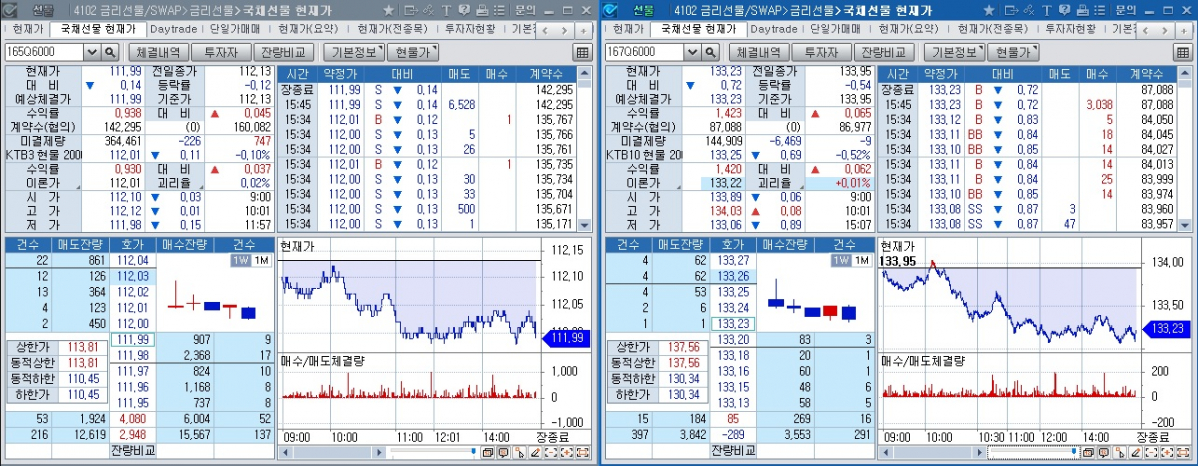The width and height of the screenshot is (1198, 466).
Task: Click the cursor pointer icon under right chart
Action: coord(1119,452)
